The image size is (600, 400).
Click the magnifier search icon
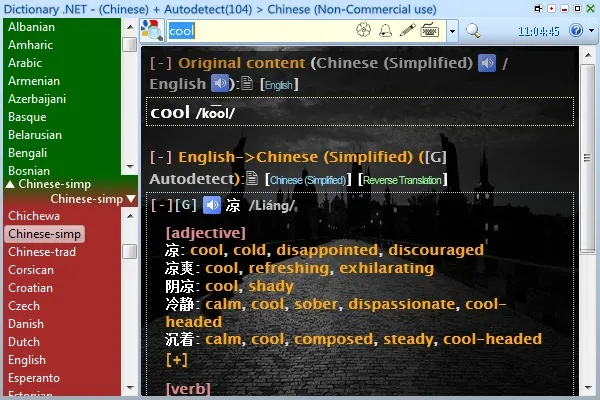click(x=473, y=30)
